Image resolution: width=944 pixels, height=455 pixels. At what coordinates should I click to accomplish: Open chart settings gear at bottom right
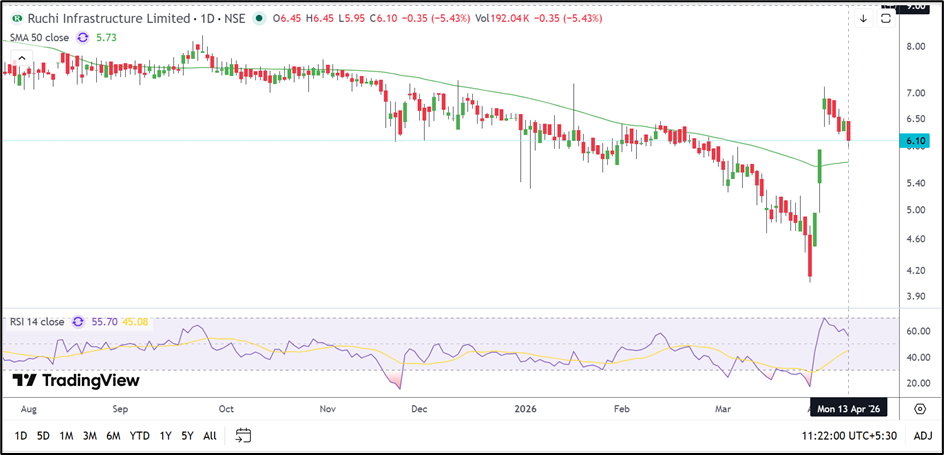(918, 408)
